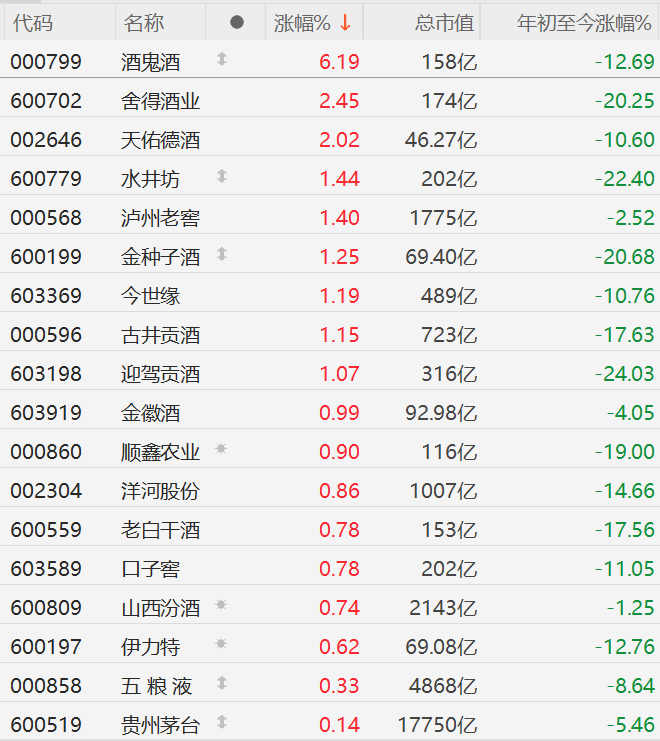The image size is (660, 741).
Task: Click the 174亿 market cap value
Action: point(449,101)
